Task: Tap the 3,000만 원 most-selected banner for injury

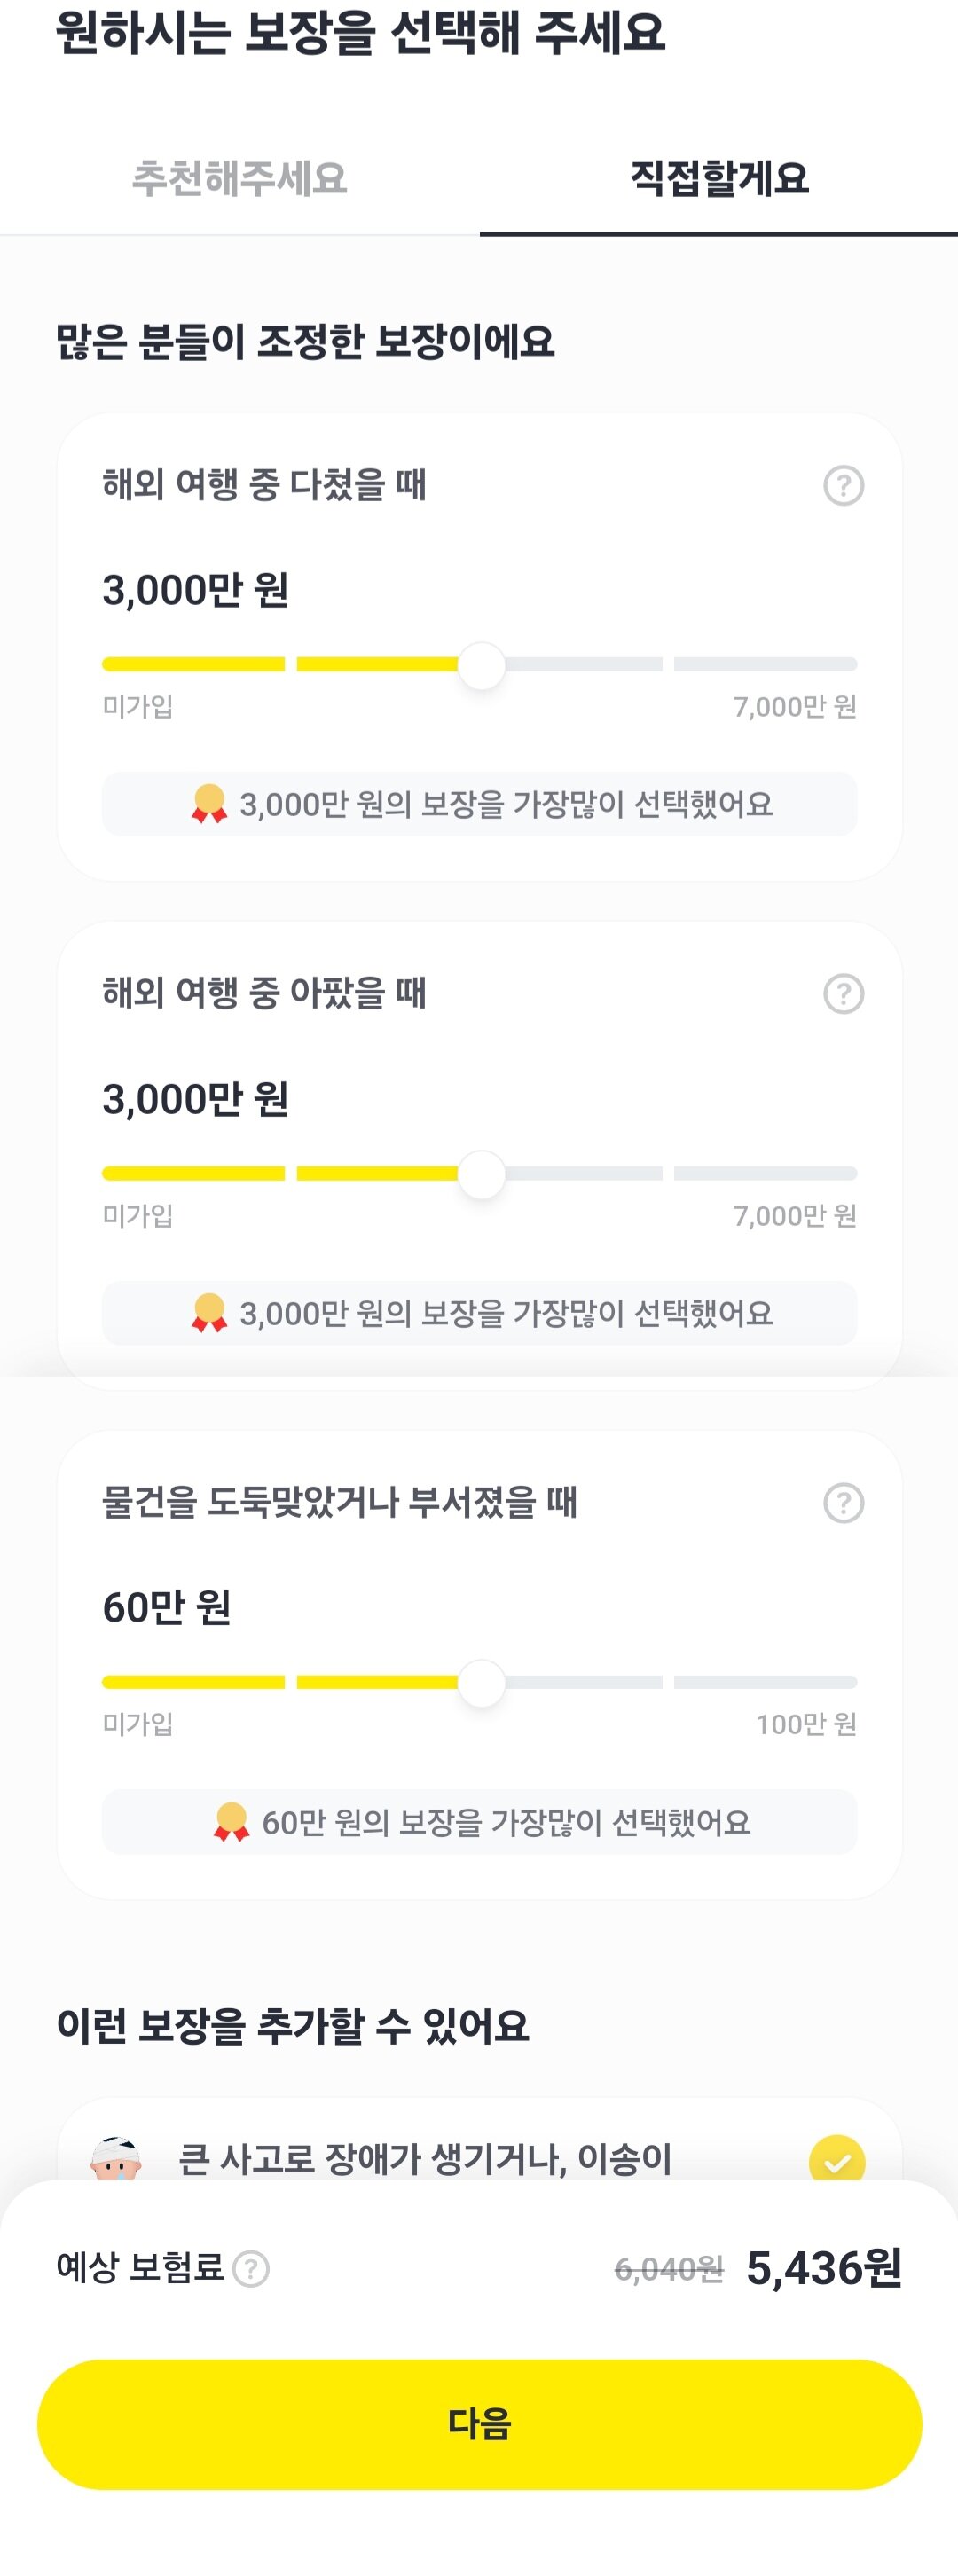Action: tap(479, 804)
